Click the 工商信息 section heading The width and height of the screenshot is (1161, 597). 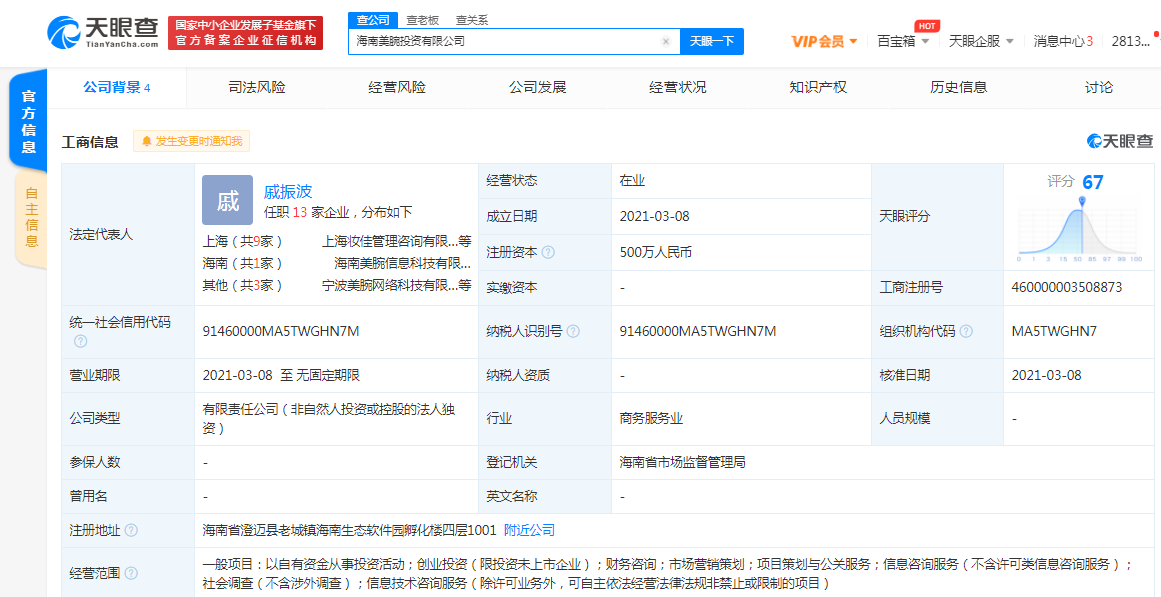(x=90, y=141)
